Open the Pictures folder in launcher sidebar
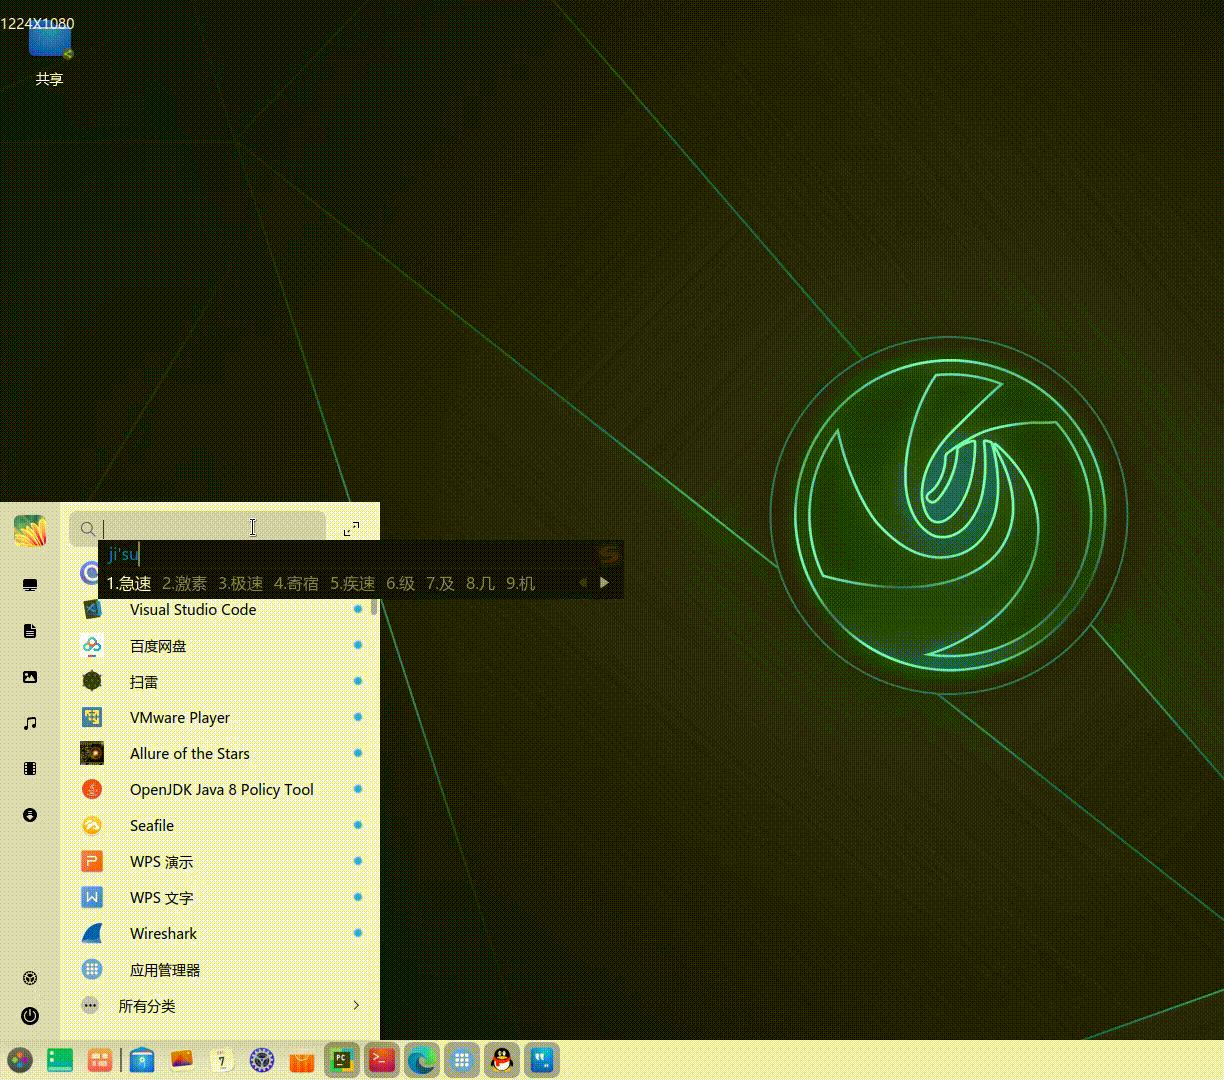The height and width of the screenshot is (1080, 1224). point(30,677)
